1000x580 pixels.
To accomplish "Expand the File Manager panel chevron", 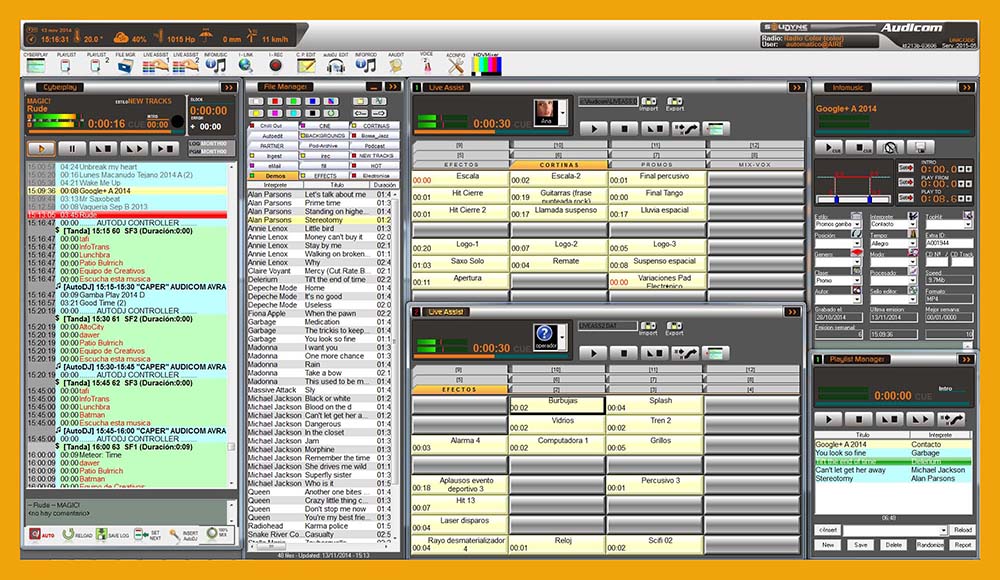I will pyautogui.click(x=392, y=87).
